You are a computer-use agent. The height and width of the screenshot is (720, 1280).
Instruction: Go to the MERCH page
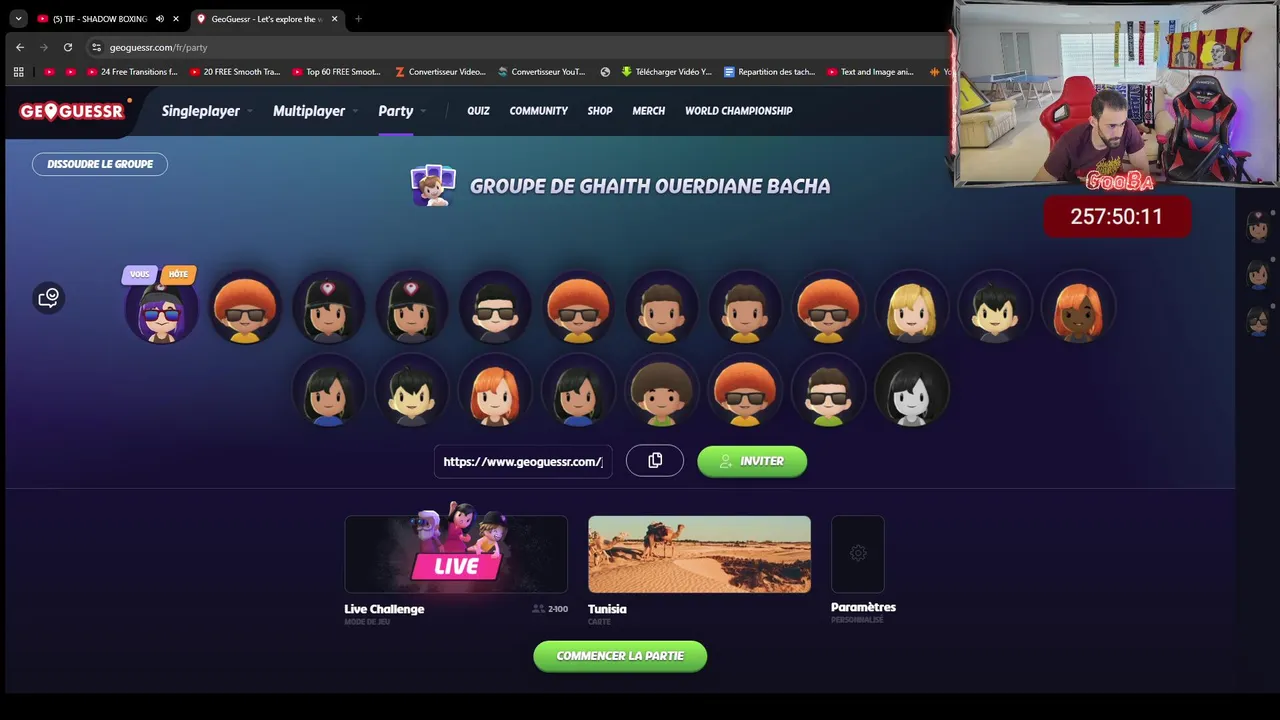648,111
